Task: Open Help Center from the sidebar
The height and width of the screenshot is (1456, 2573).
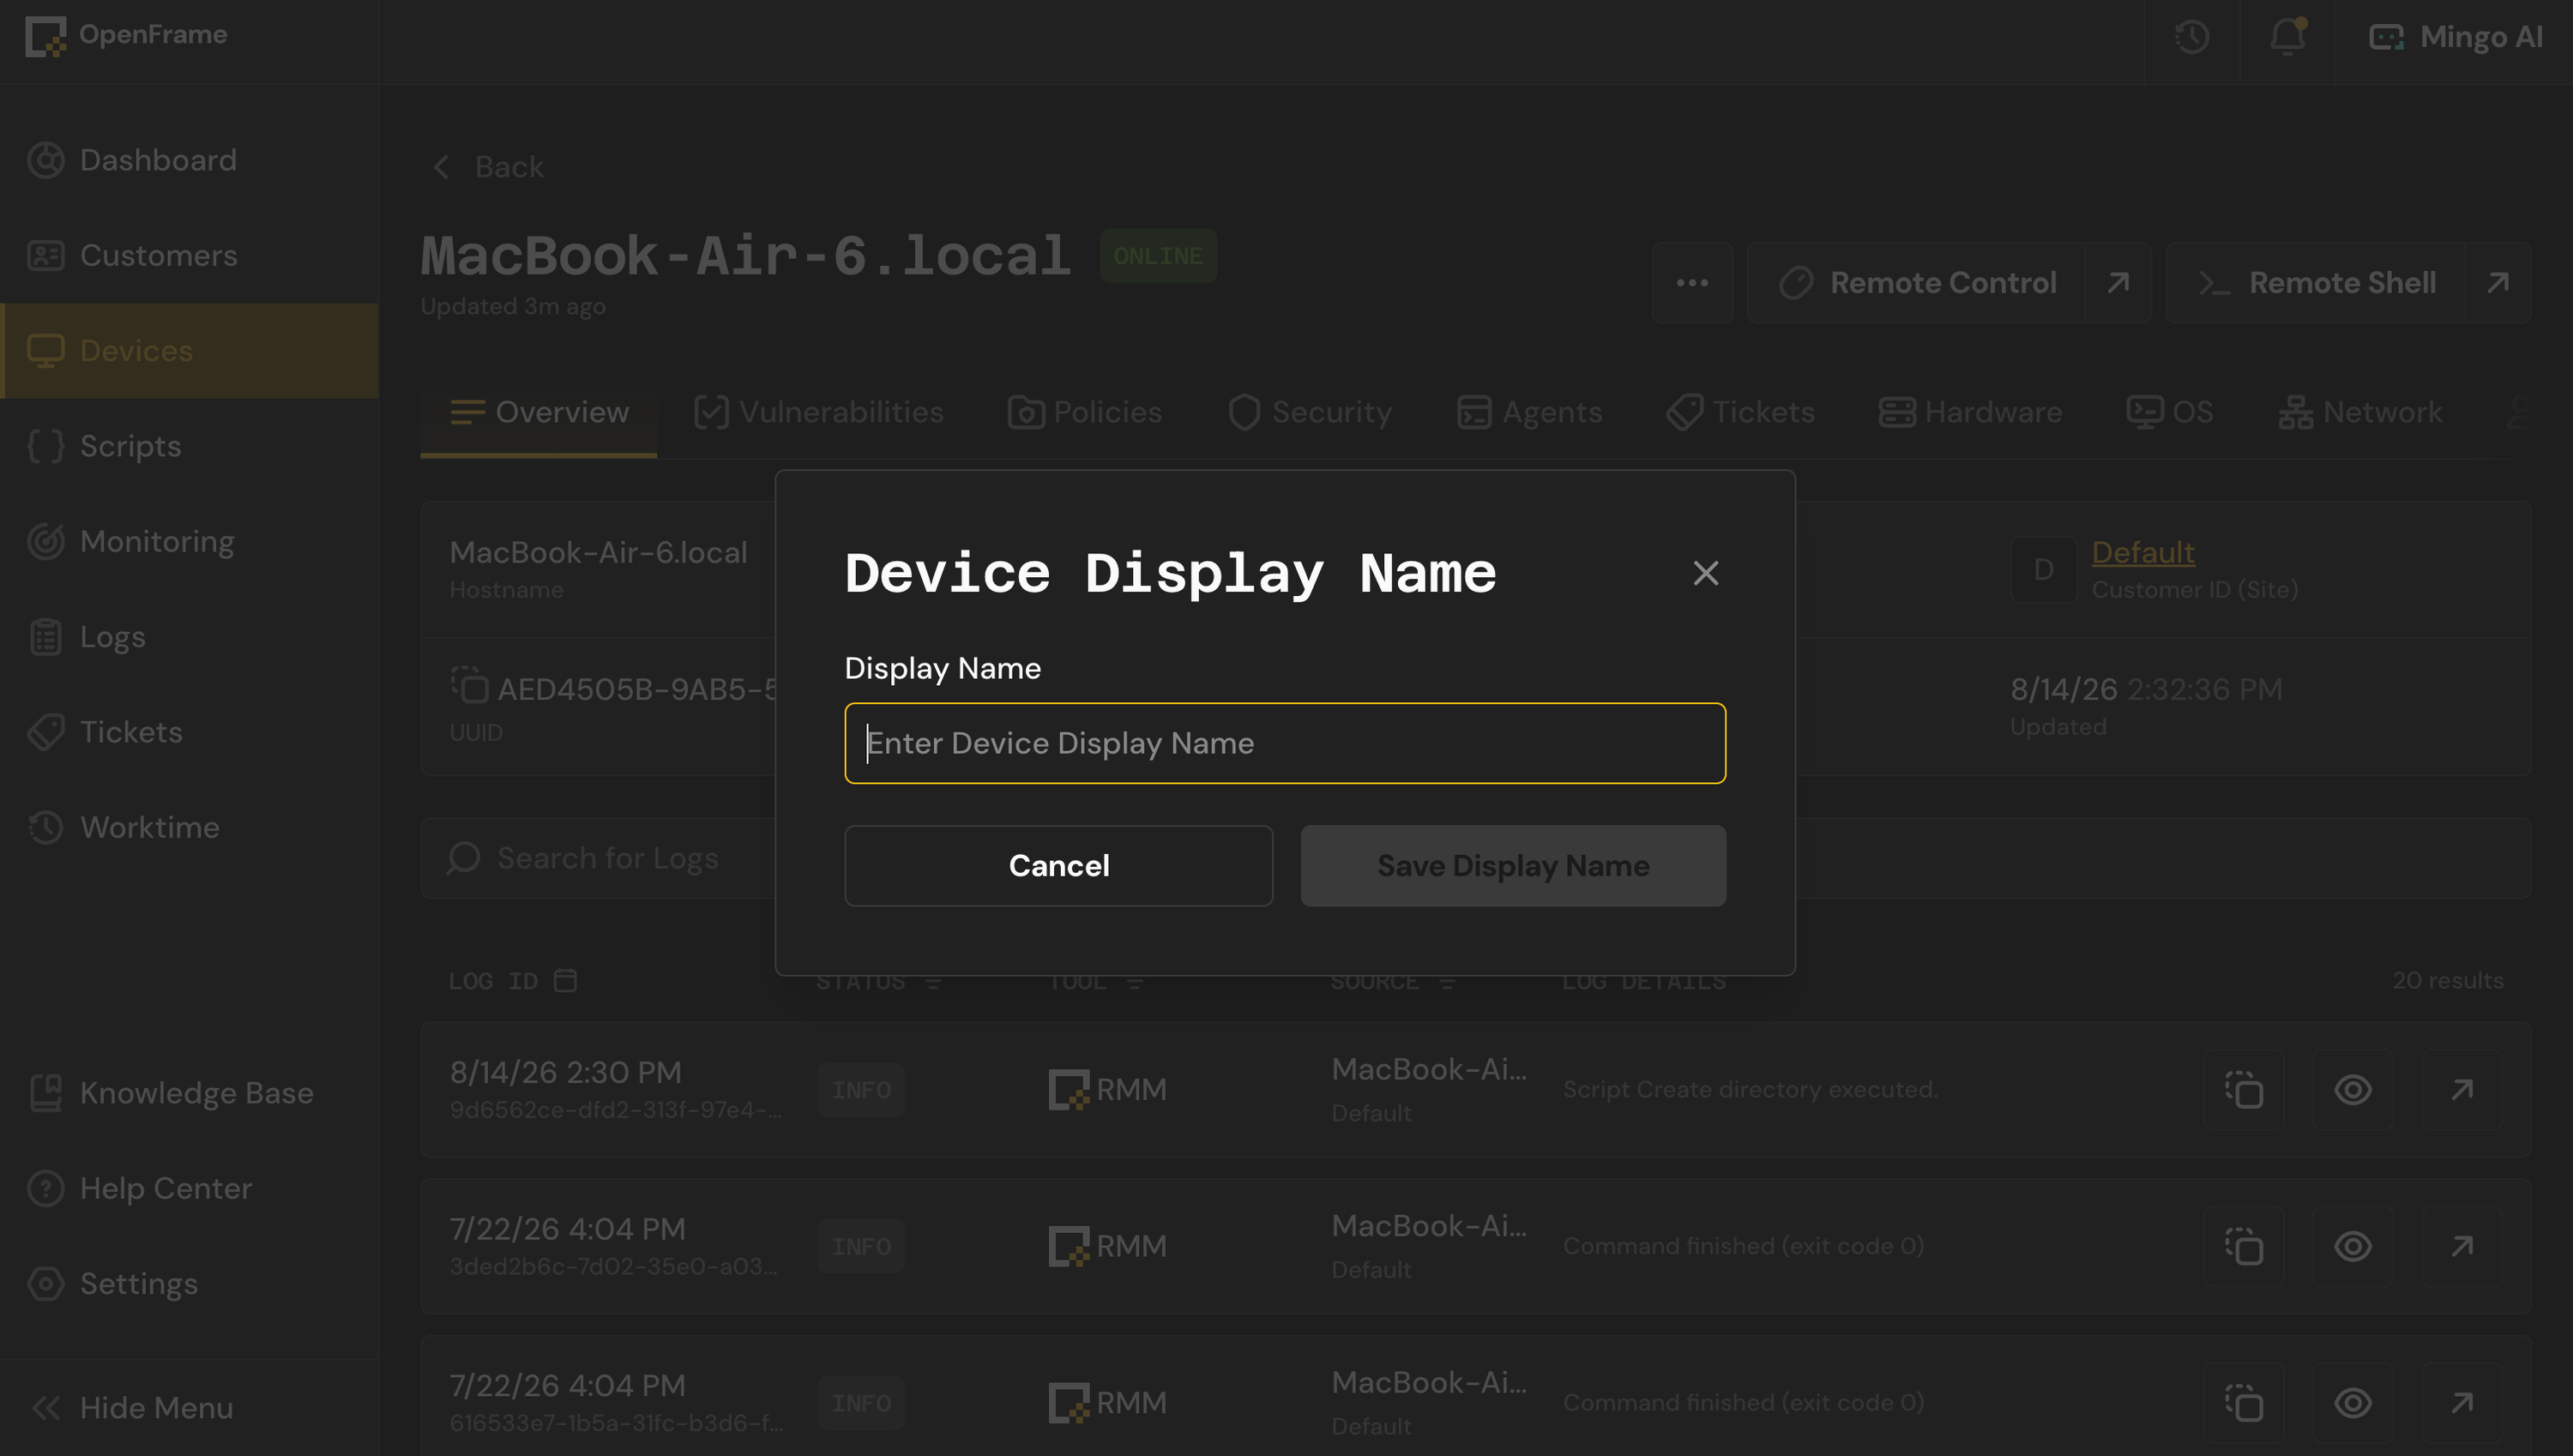Action: 189,1189
